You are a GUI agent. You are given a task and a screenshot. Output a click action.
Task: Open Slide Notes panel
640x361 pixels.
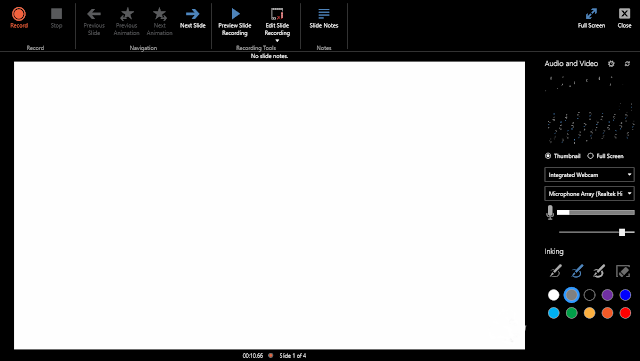(324, 18)
